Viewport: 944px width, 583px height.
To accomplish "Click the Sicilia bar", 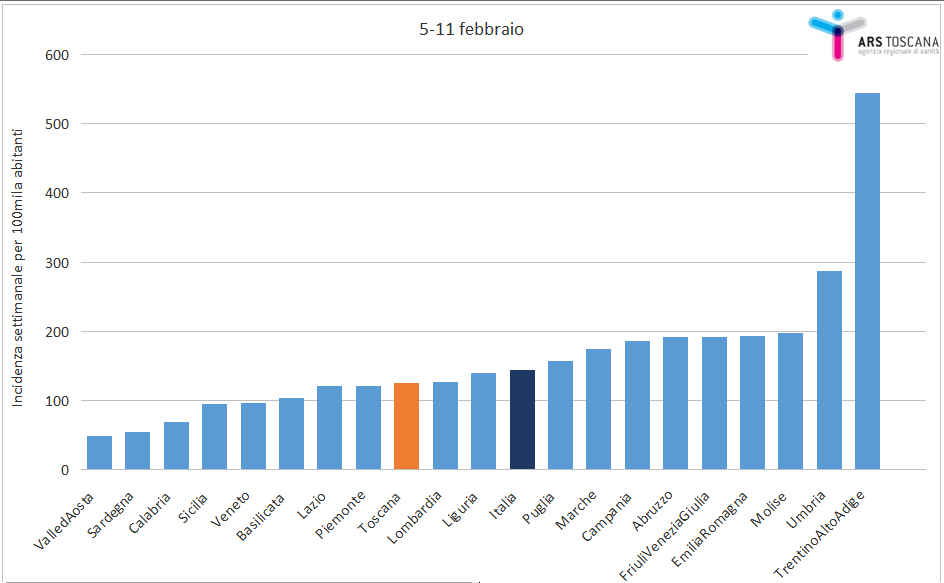I will tap(214, 437).
